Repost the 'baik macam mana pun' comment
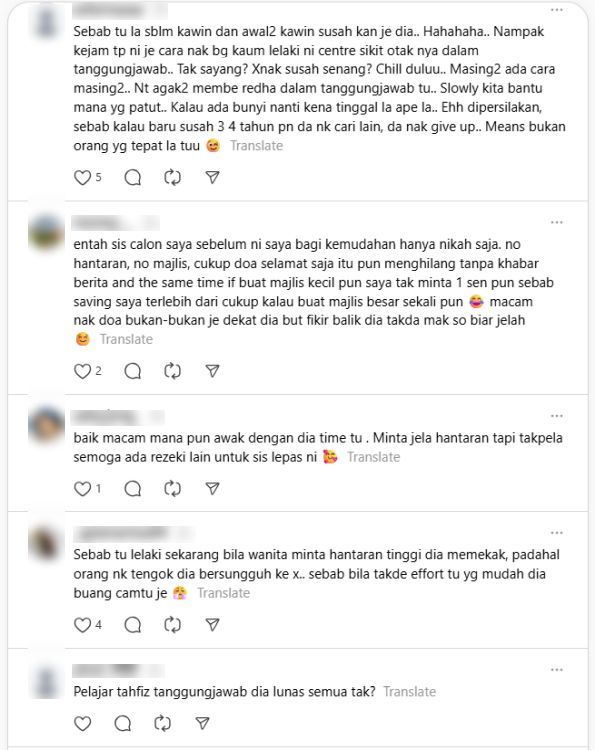This screenshot has height=750, width=595. pyautogui.click(x=172, y=488)
